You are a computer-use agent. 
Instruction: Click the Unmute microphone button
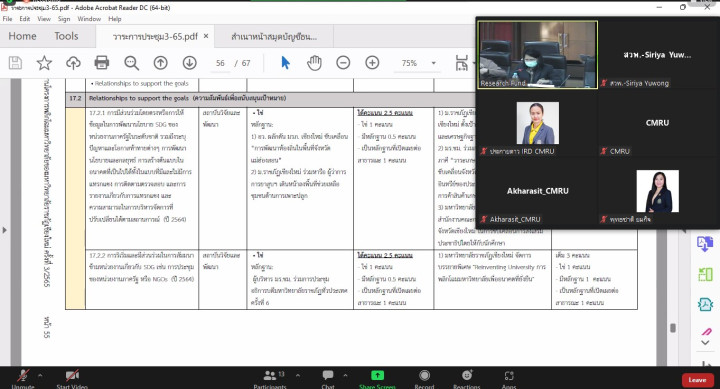[x=22, y=379]
